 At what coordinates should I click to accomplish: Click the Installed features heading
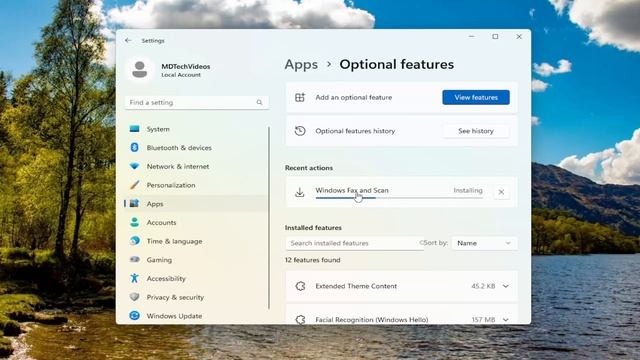pyautogui.click(x=313, y=227)
